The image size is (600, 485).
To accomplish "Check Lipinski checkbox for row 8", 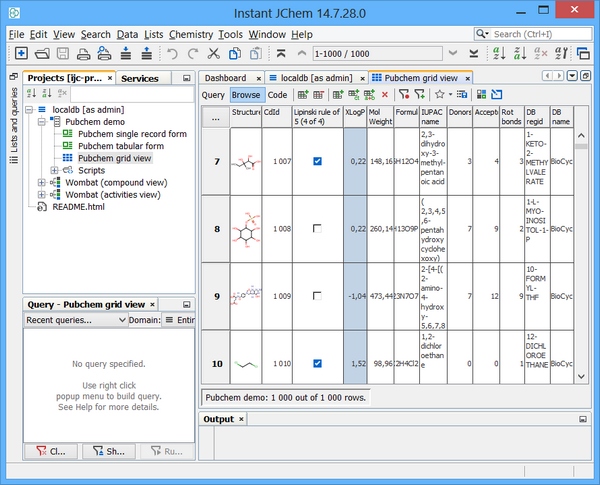I will (317, 228).
